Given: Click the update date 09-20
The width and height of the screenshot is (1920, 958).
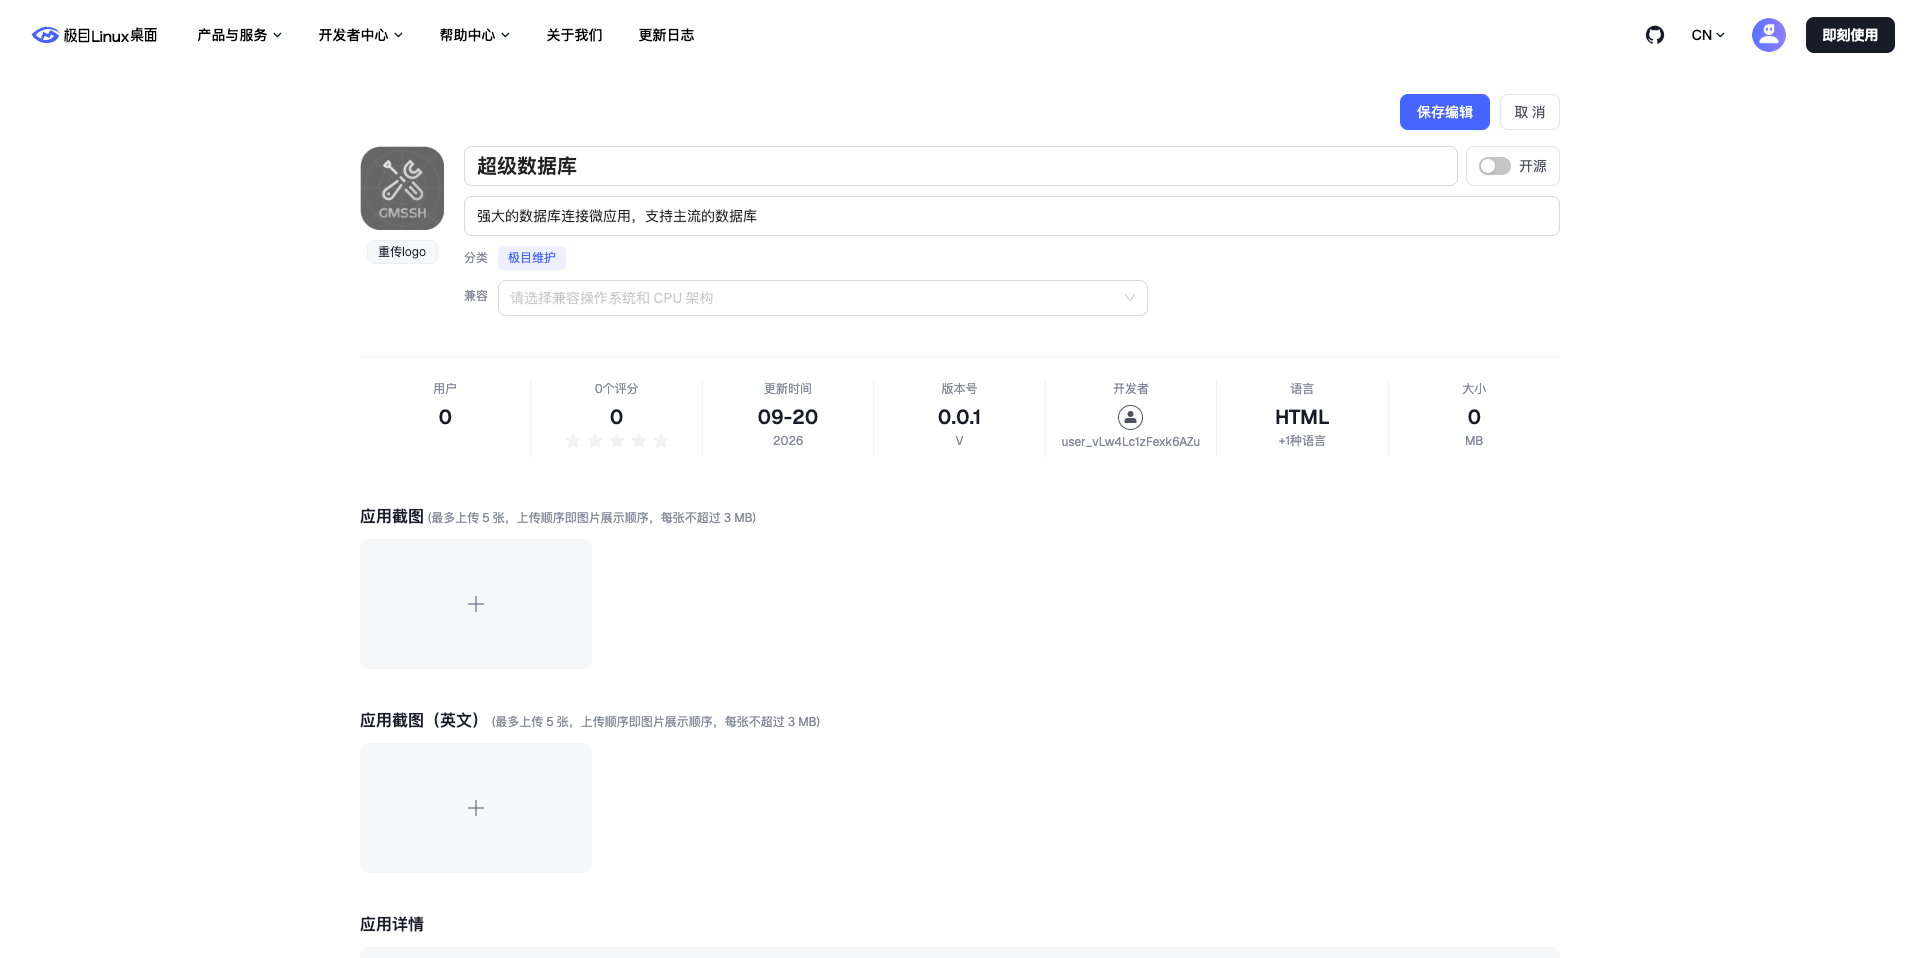Looking at the screenshot, I should [x=788, y=417].
